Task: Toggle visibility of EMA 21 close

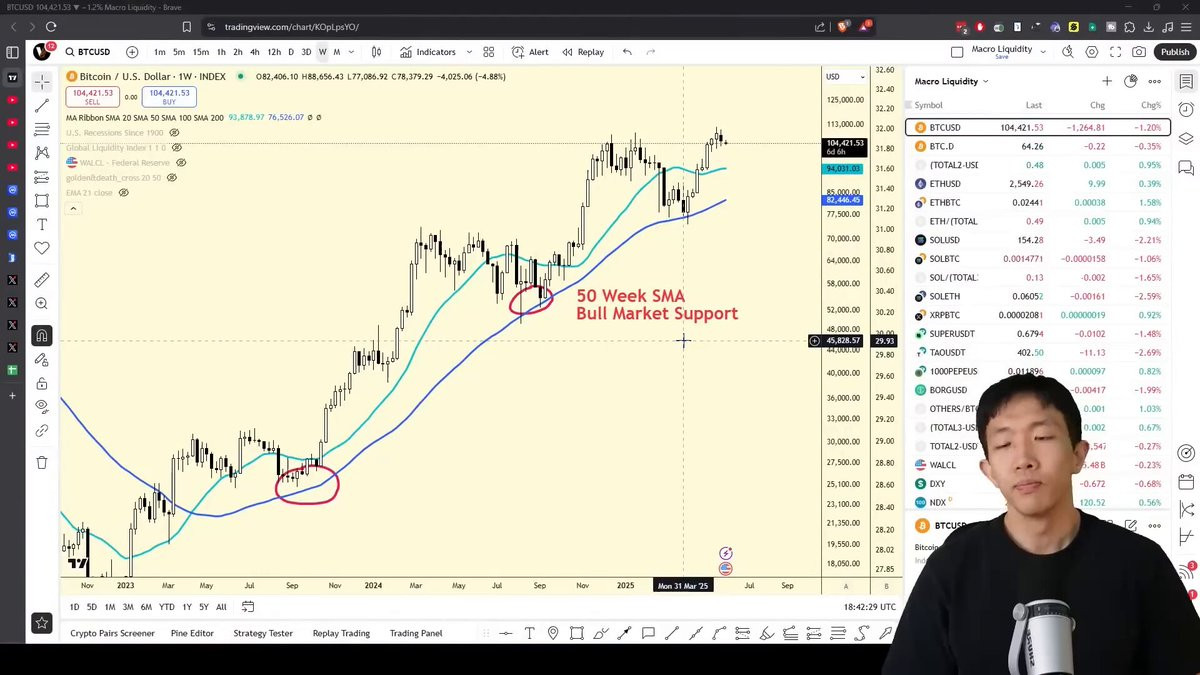Action: pyautogui.click(x=123, y=193)
